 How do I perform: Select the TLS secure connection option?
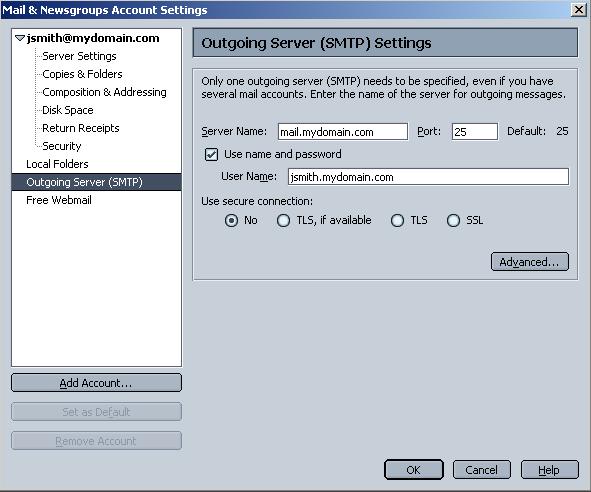point(397,221)
